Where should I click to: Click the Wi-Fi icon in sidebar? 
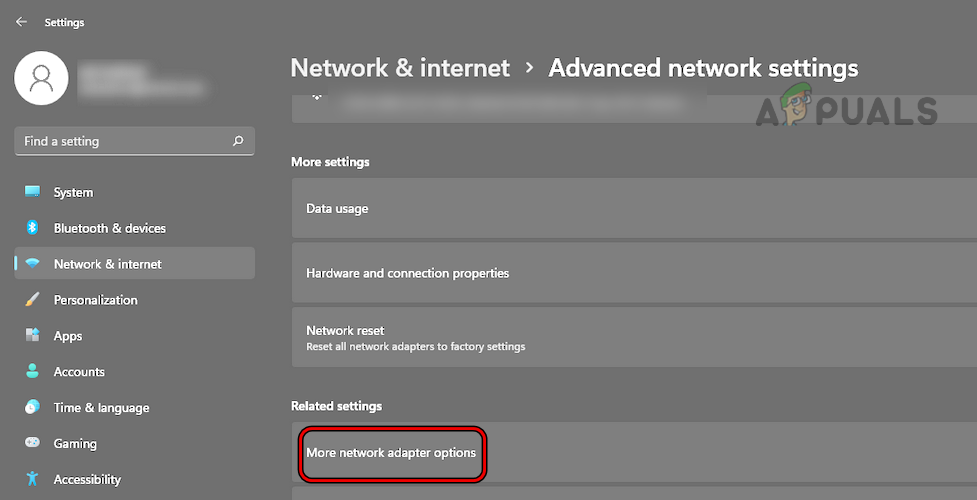click(x=33, y=264)
